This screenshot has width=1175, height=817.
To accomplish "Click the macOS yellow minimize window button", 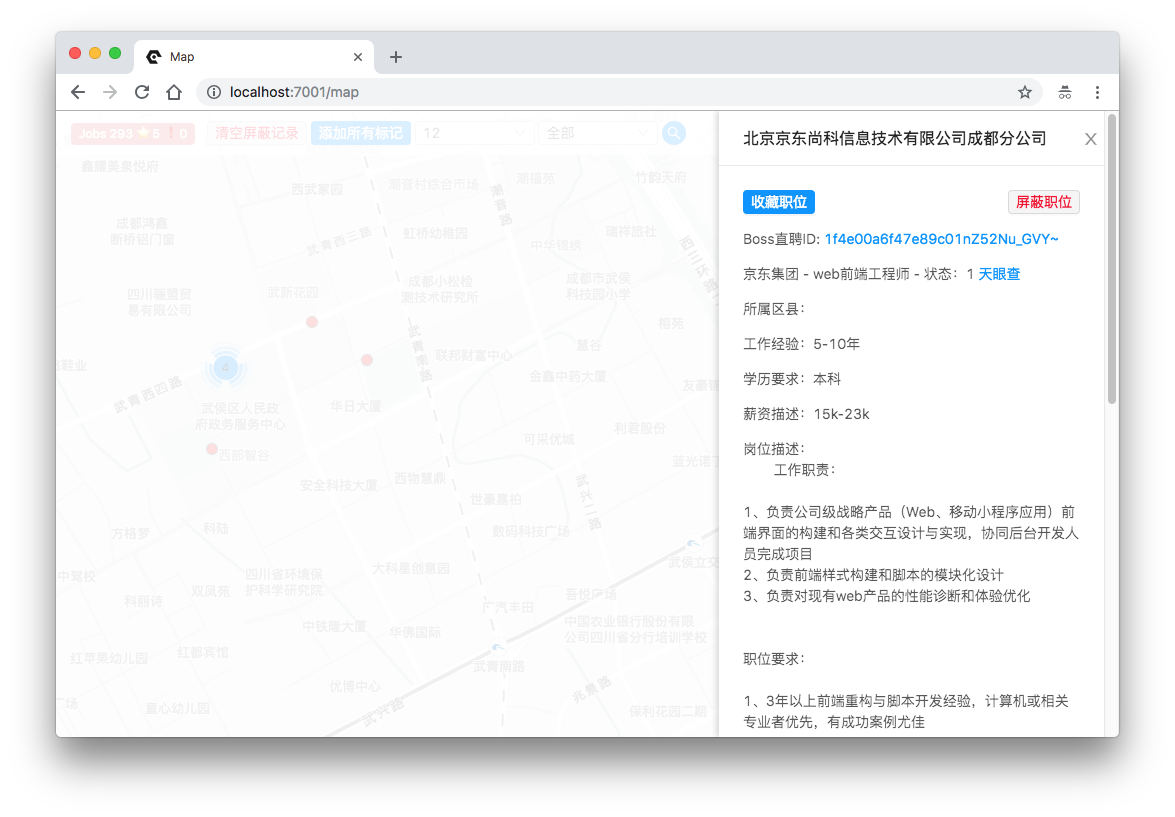I will click(x=95, y=53).
